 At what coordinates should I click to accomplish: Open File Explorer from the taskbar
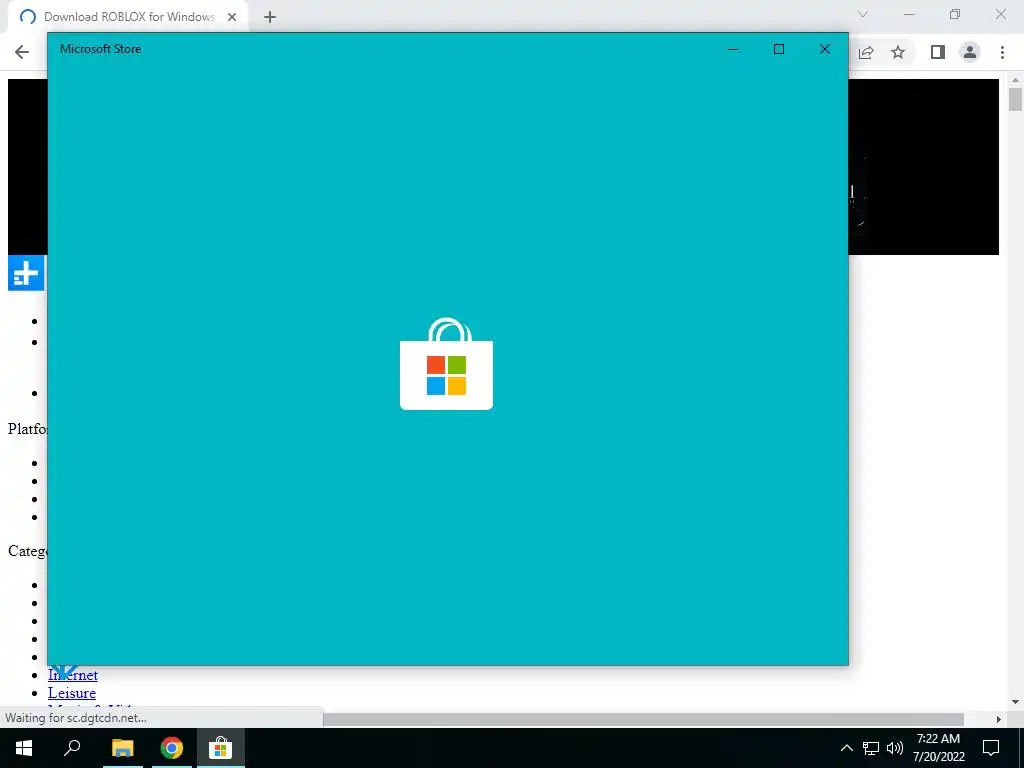(x=122, y=748)
